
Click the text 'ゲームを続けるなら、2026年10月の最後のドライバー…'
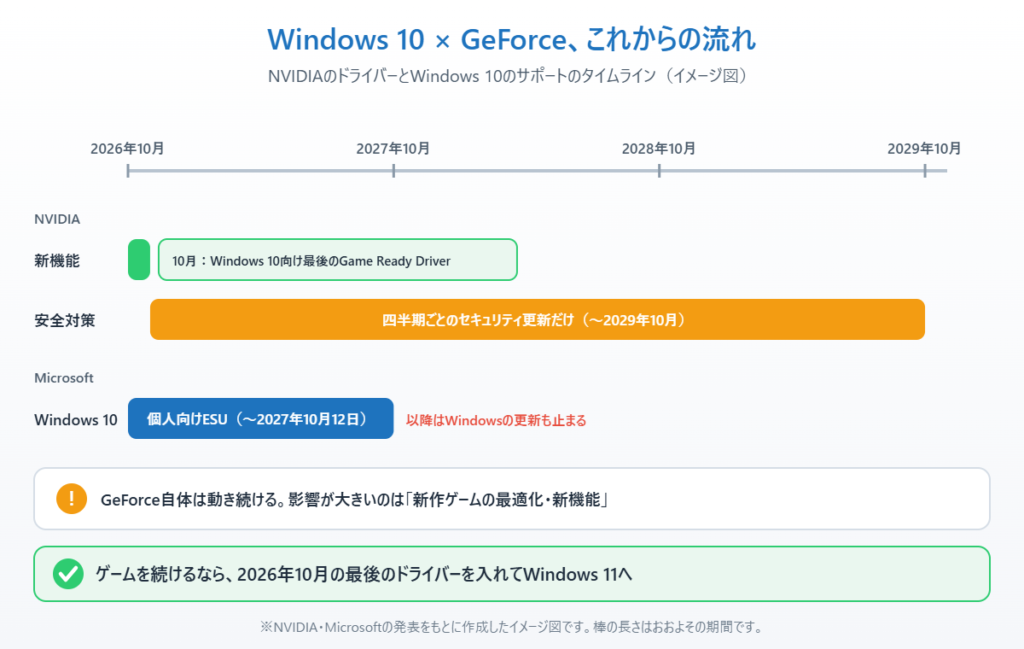[x=364, y=575]
